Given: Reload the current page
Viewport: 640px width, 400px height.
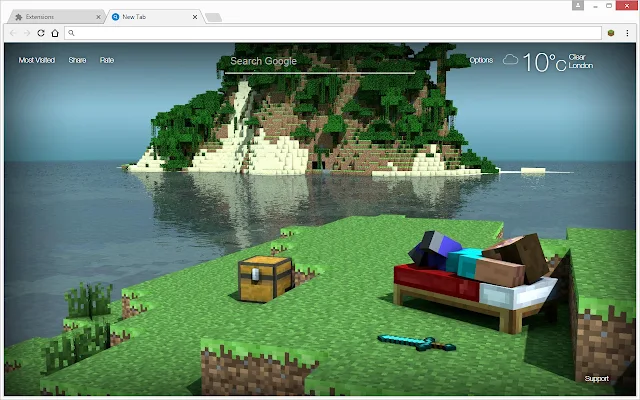Looking at the screenshot, I should [41, 33].
